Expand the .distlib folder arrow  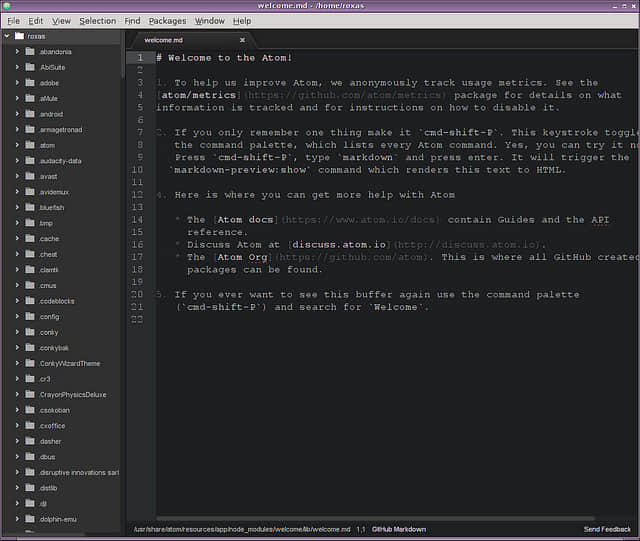click(x=17, y=488)
